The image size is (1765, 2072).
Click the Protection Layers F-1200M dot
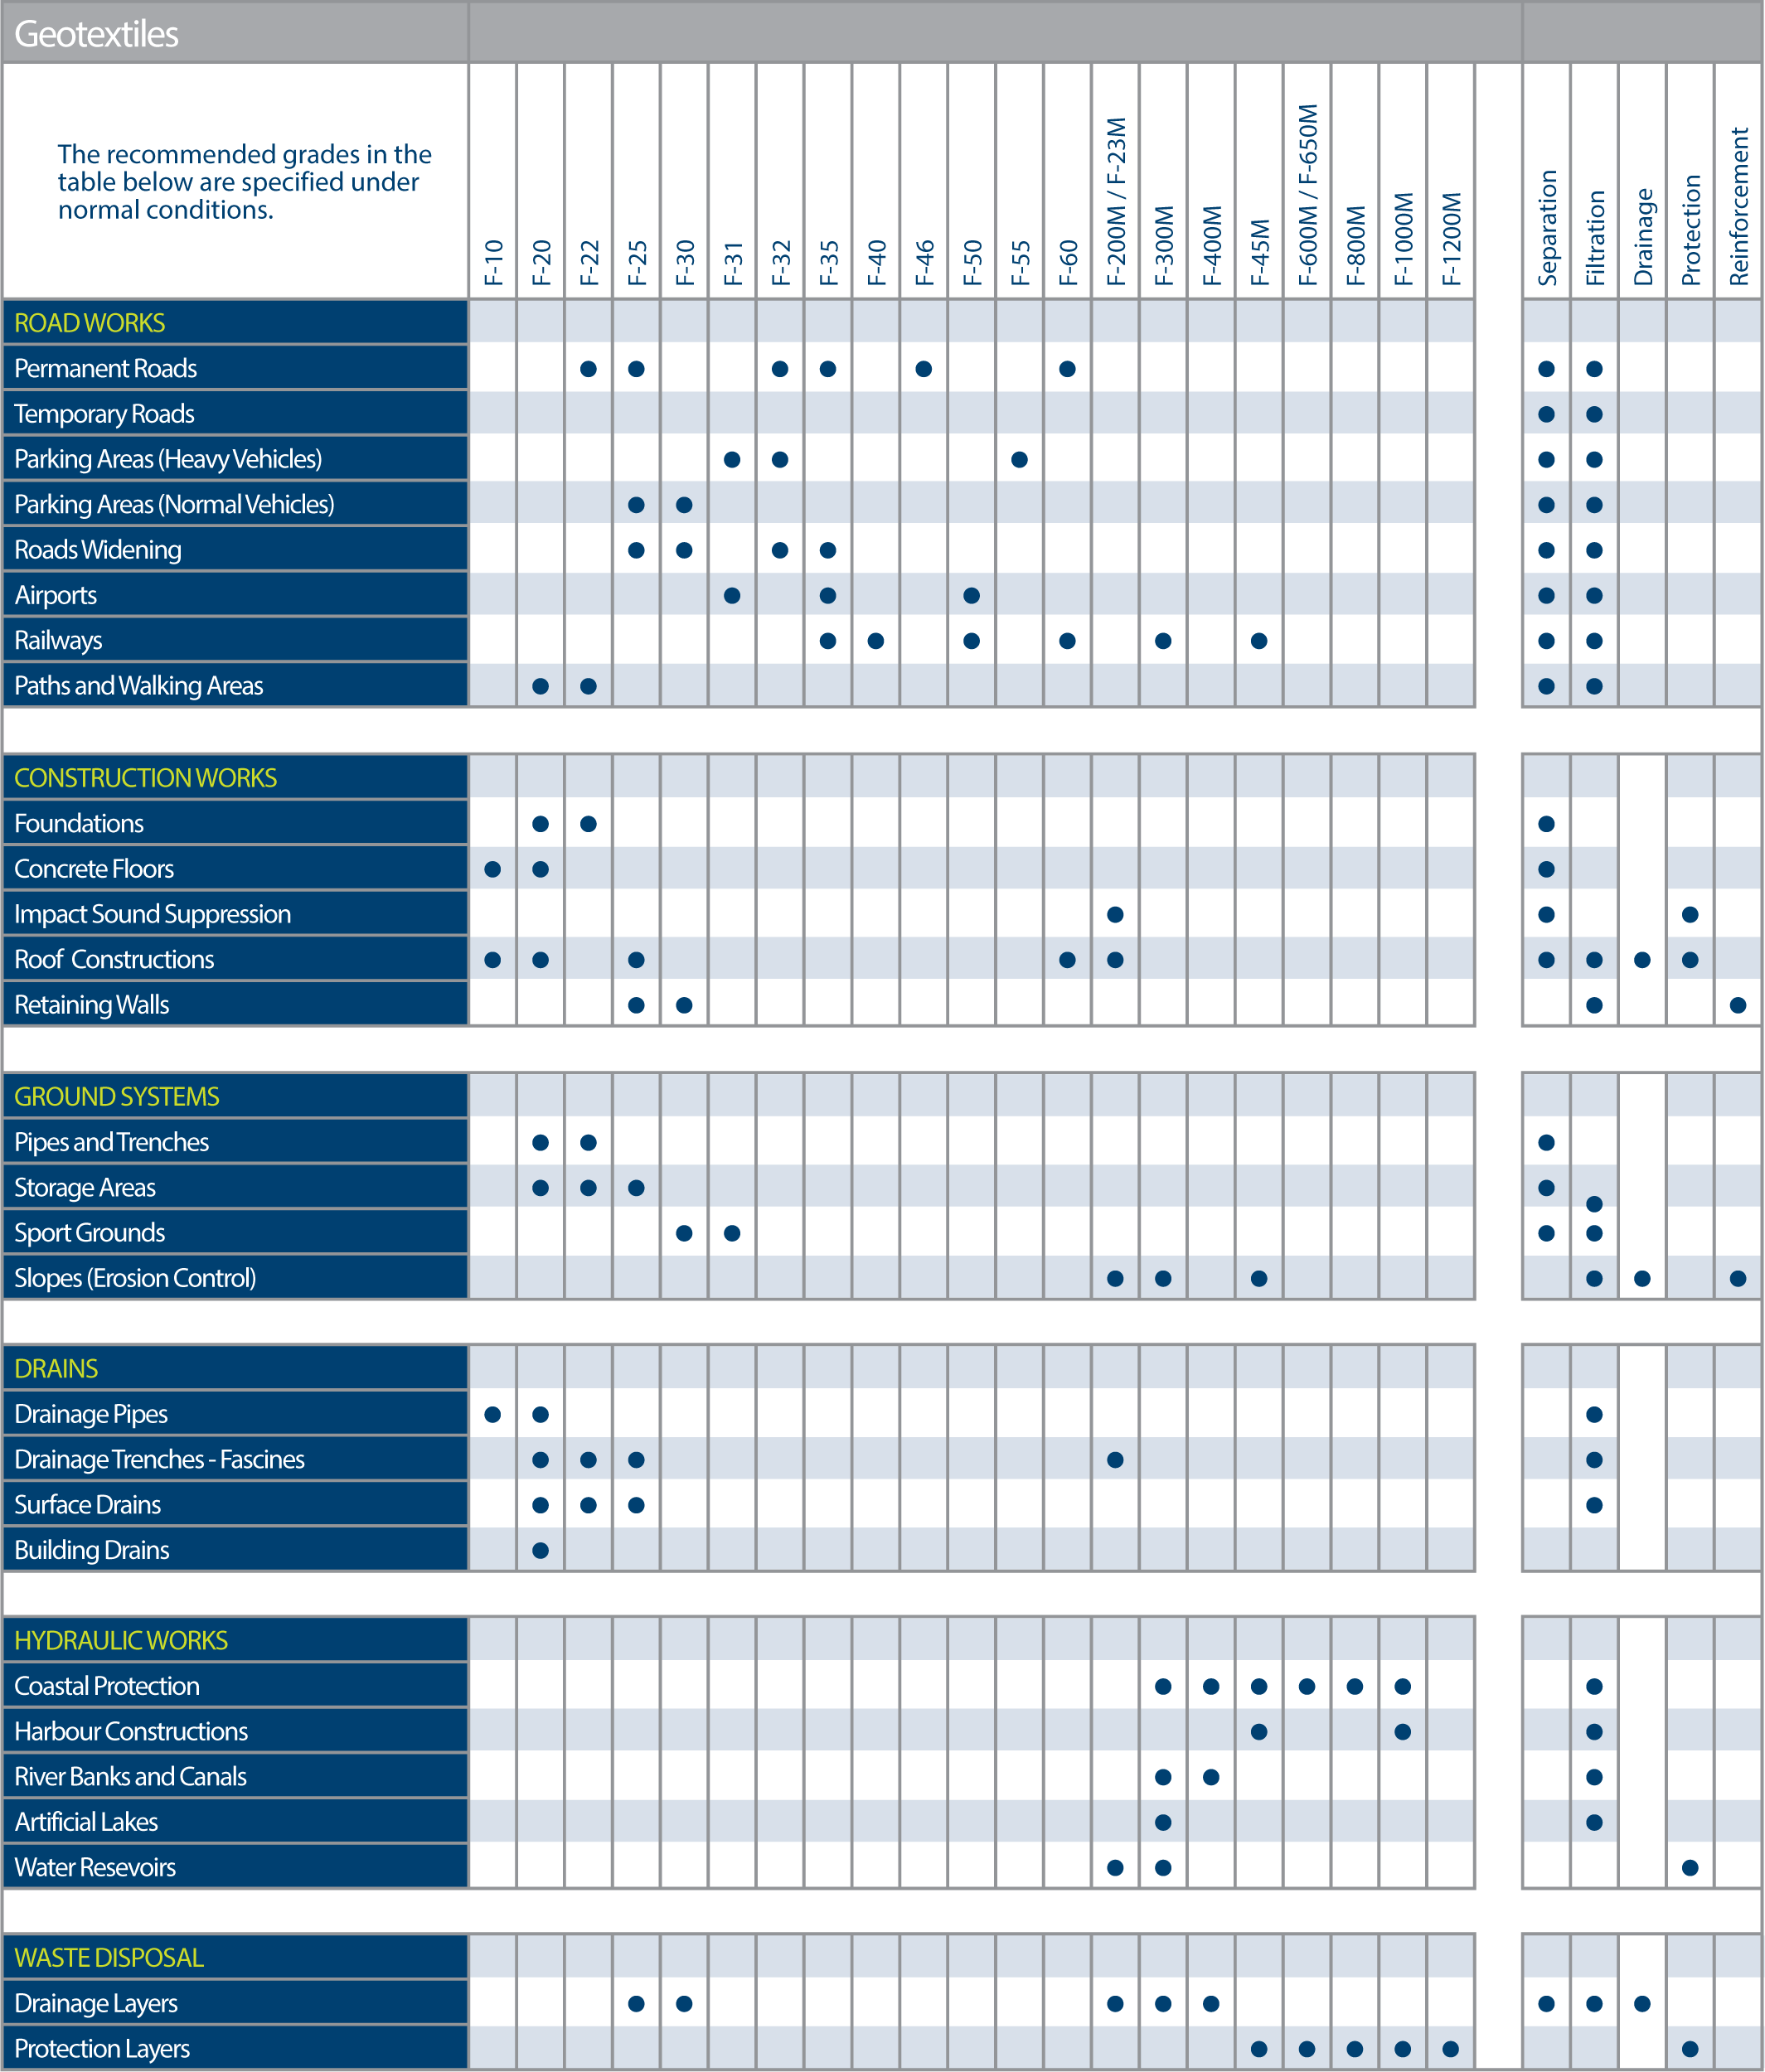click(x=1451, y=2049)
